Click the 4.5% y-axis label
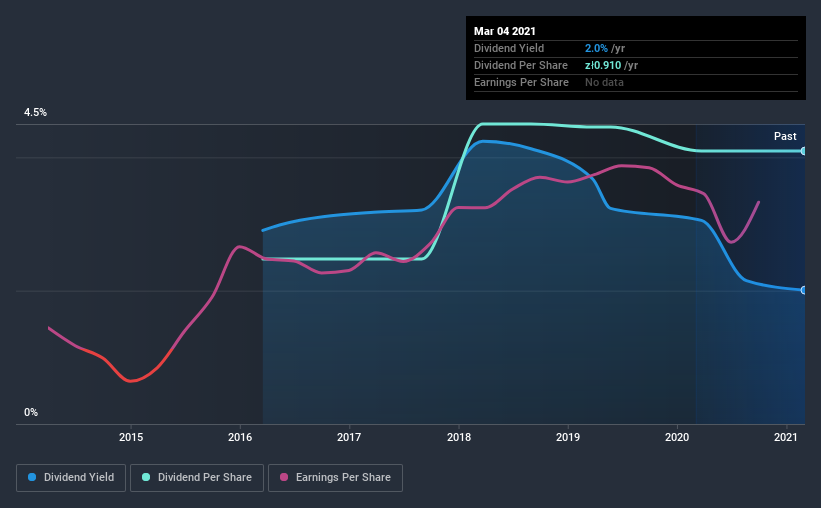The width and height of the screenshot is (821, 508). [x=35, y=113]
